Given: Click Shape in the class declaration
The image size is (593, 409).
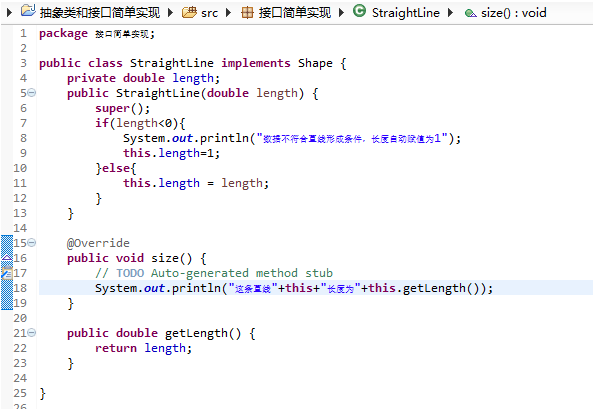Looking at the screenshot, I should pyautogui.click(x=315, y=63).
